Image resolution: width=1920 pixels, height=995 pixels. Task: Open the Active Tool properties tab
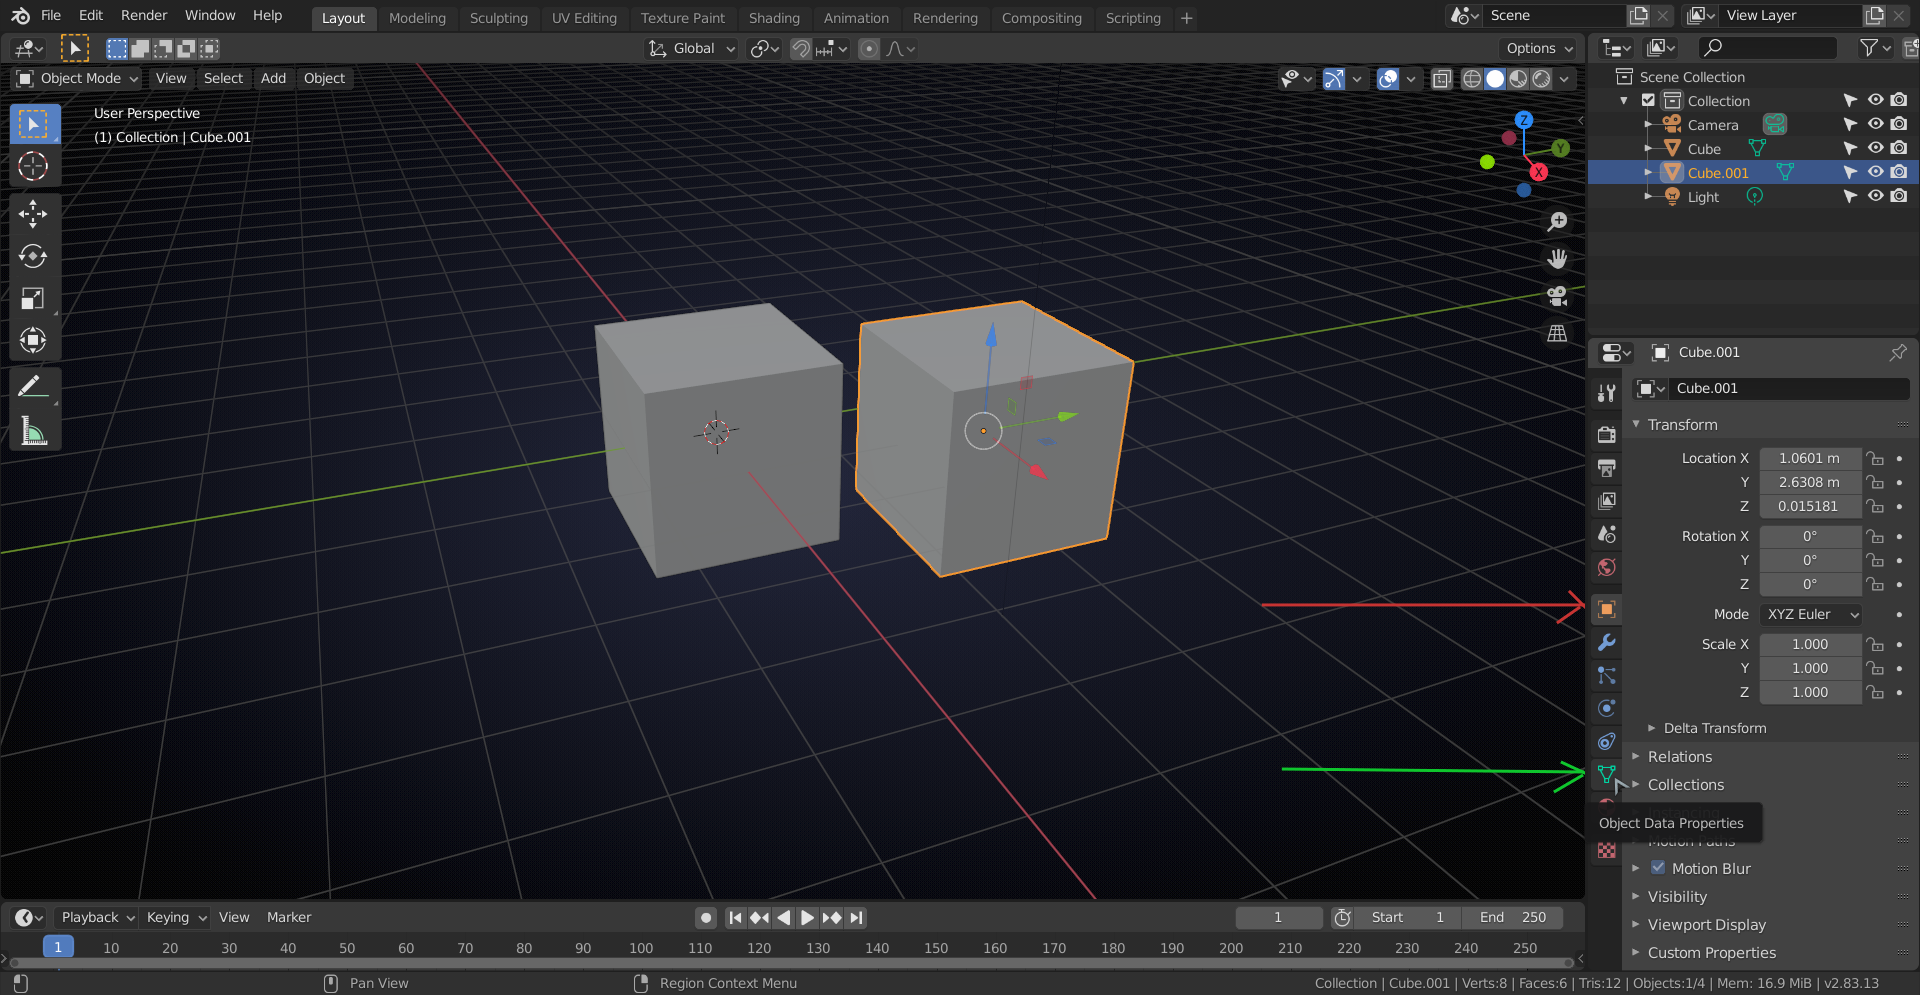click(1606, 393)
